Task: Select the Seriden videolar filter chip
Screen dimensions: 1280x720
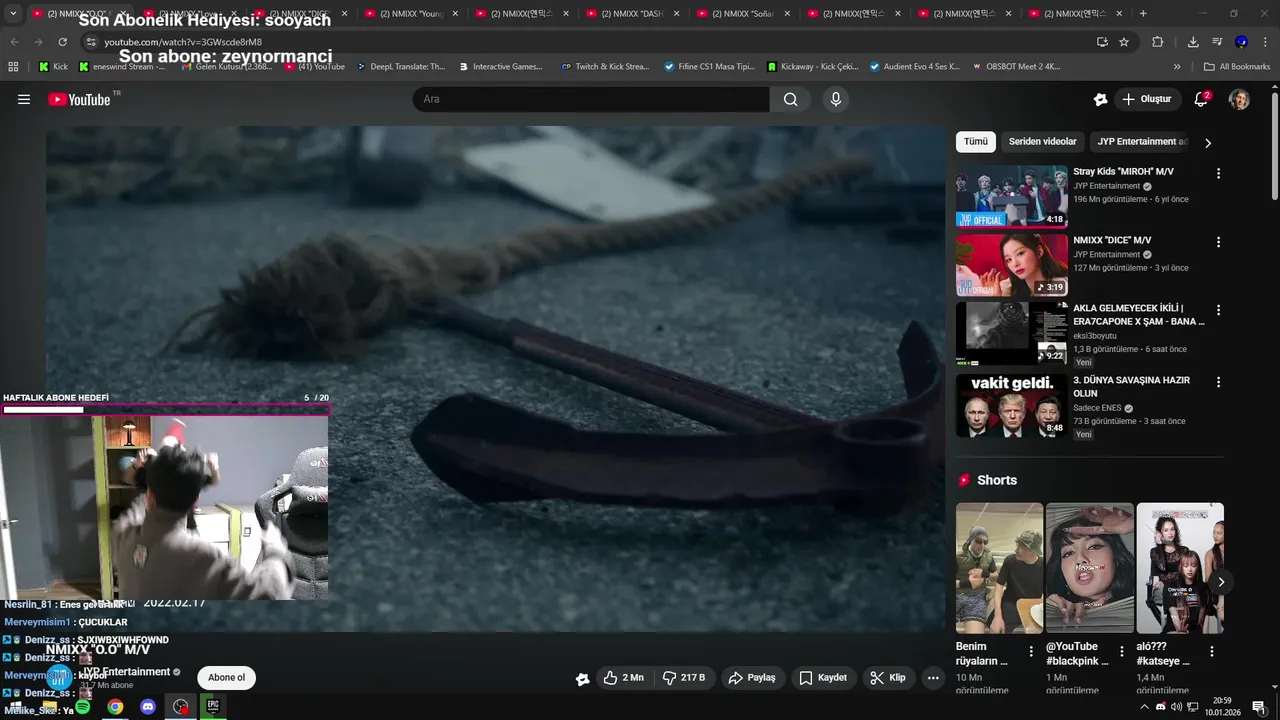Action: 1043,142
